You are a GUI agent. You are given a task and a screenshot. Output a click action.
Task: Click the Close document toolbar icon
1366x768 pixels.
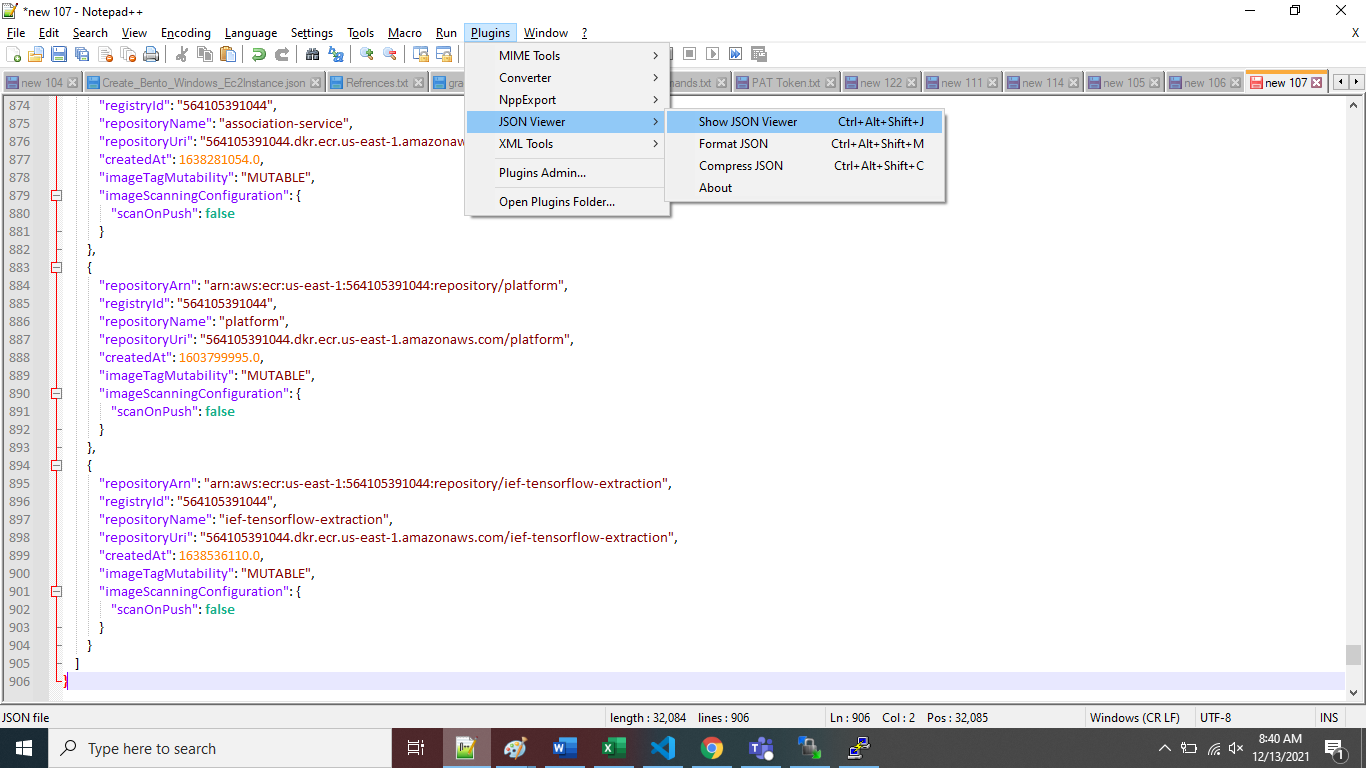click(x=104, y=54)
